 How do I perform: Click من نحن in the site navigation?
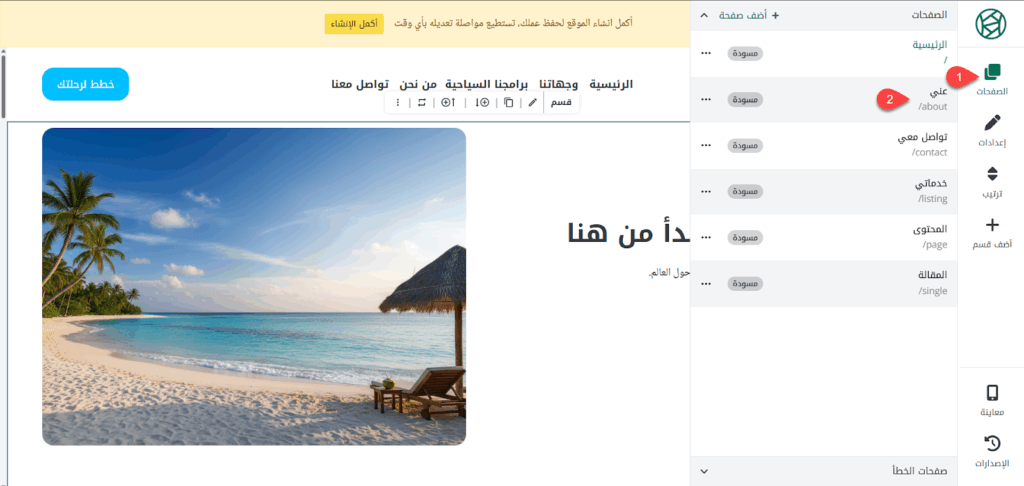pyautogui.click(x=418, y=84)
